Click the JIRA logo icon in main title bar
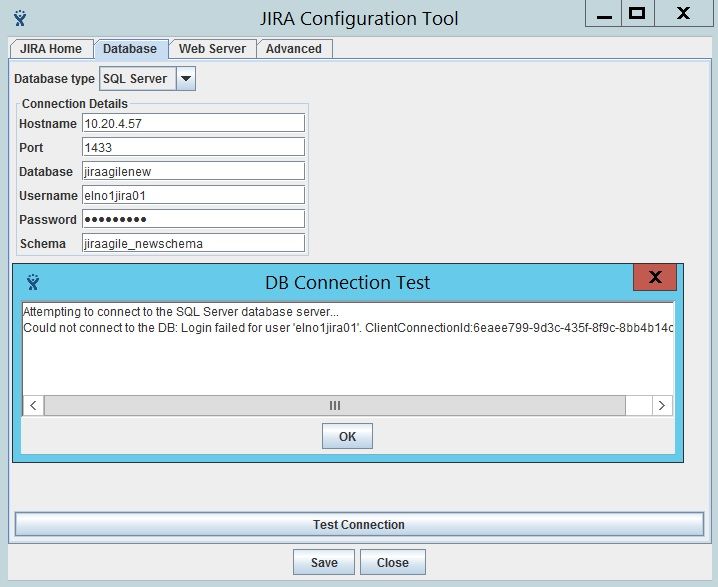 pyautogui.click(x=20, y=18)
